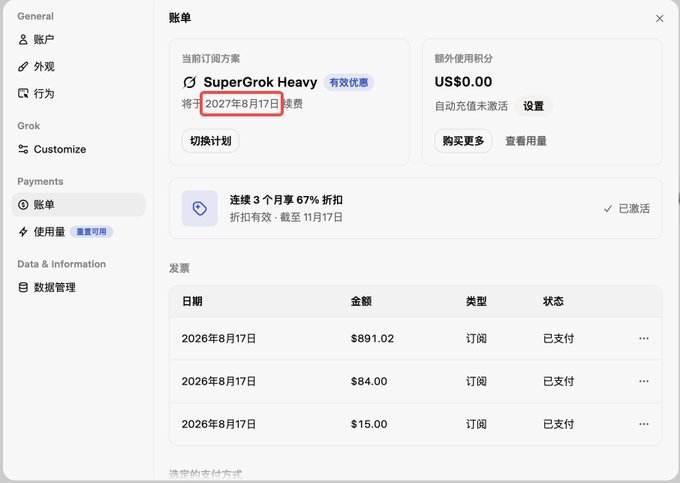Click the 有效优惠 badge
Image resolution: width=680 pixels, height=483 pixels.
349,82
